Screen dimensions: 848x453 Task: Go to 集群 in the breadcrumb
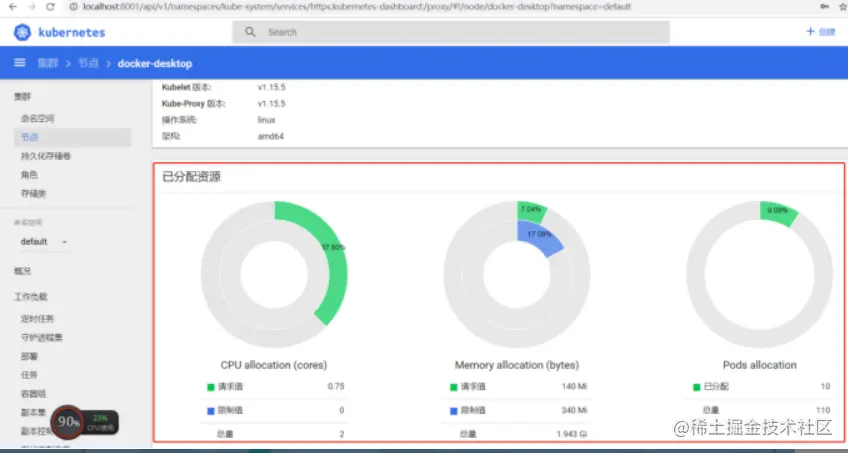click(48, 63)
